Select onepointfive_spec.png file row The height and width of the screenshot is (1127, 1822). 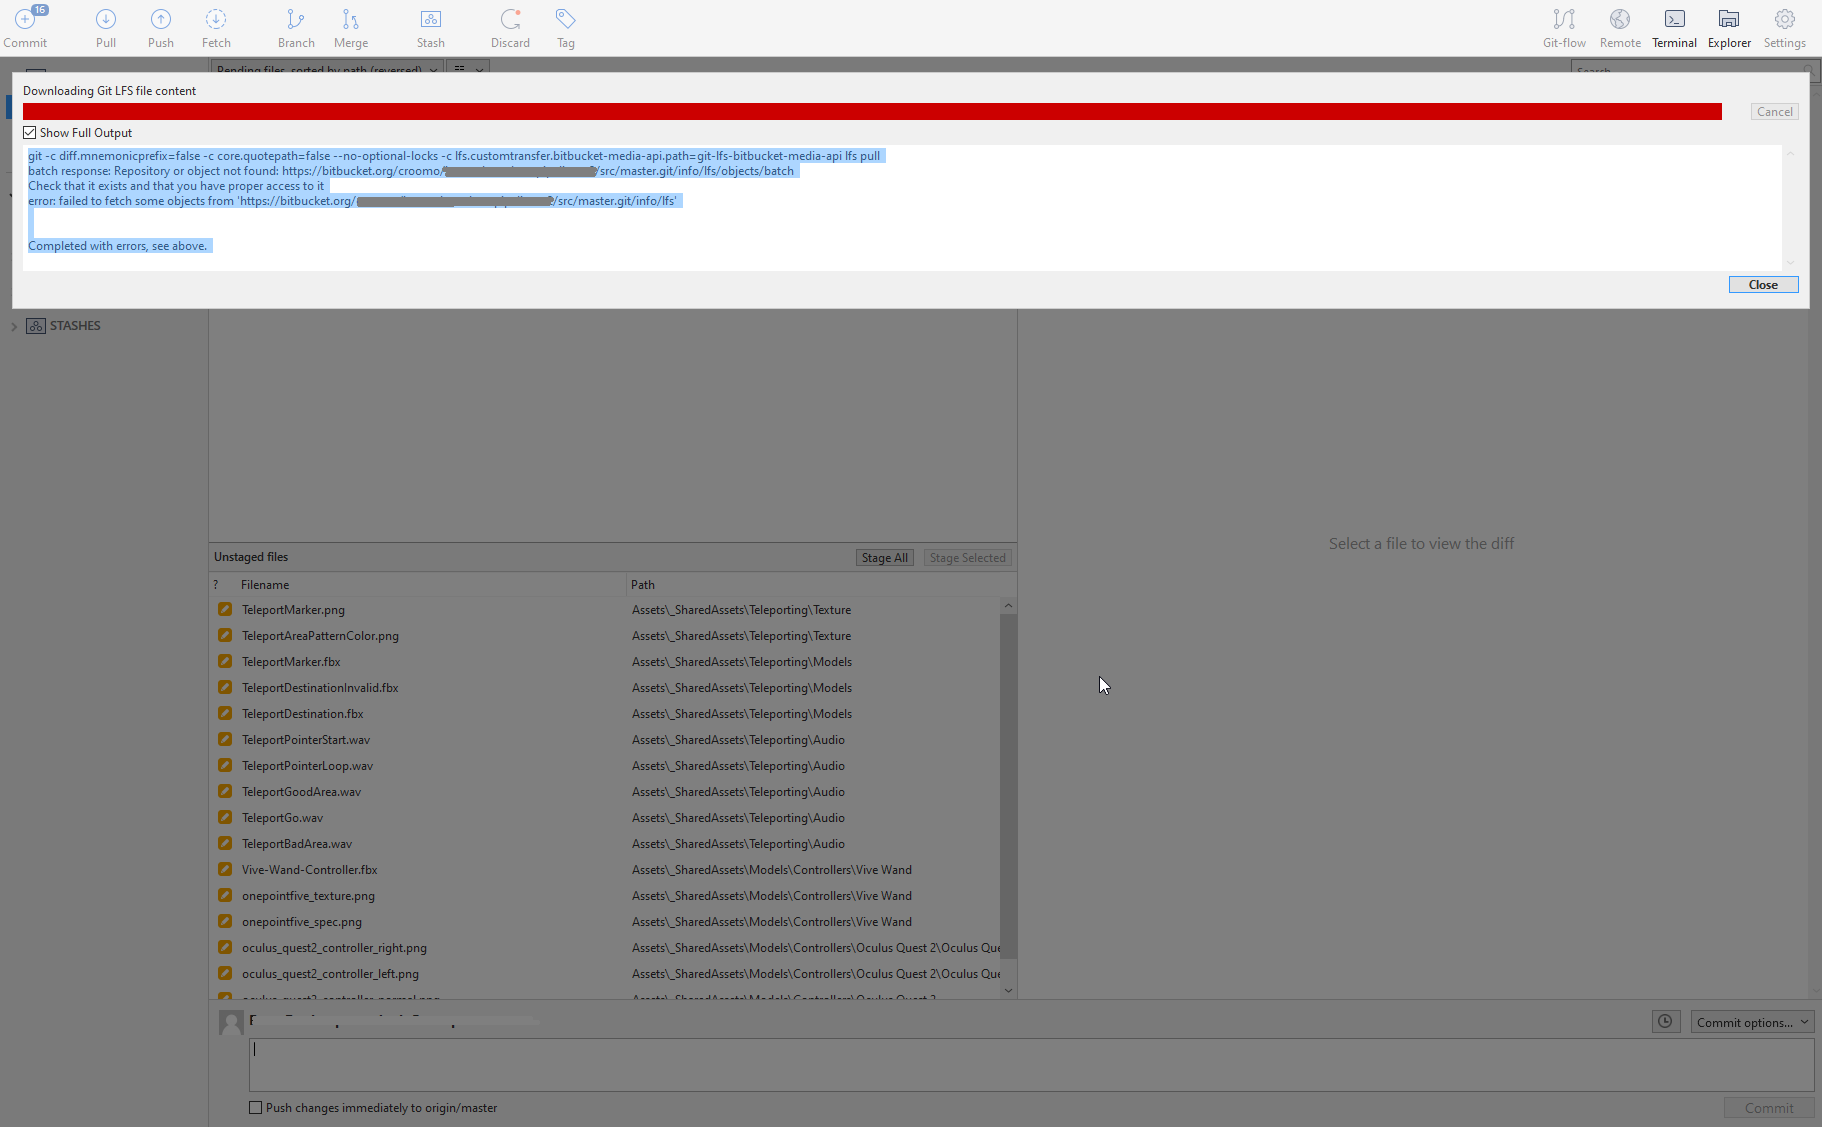click(605, 922)
